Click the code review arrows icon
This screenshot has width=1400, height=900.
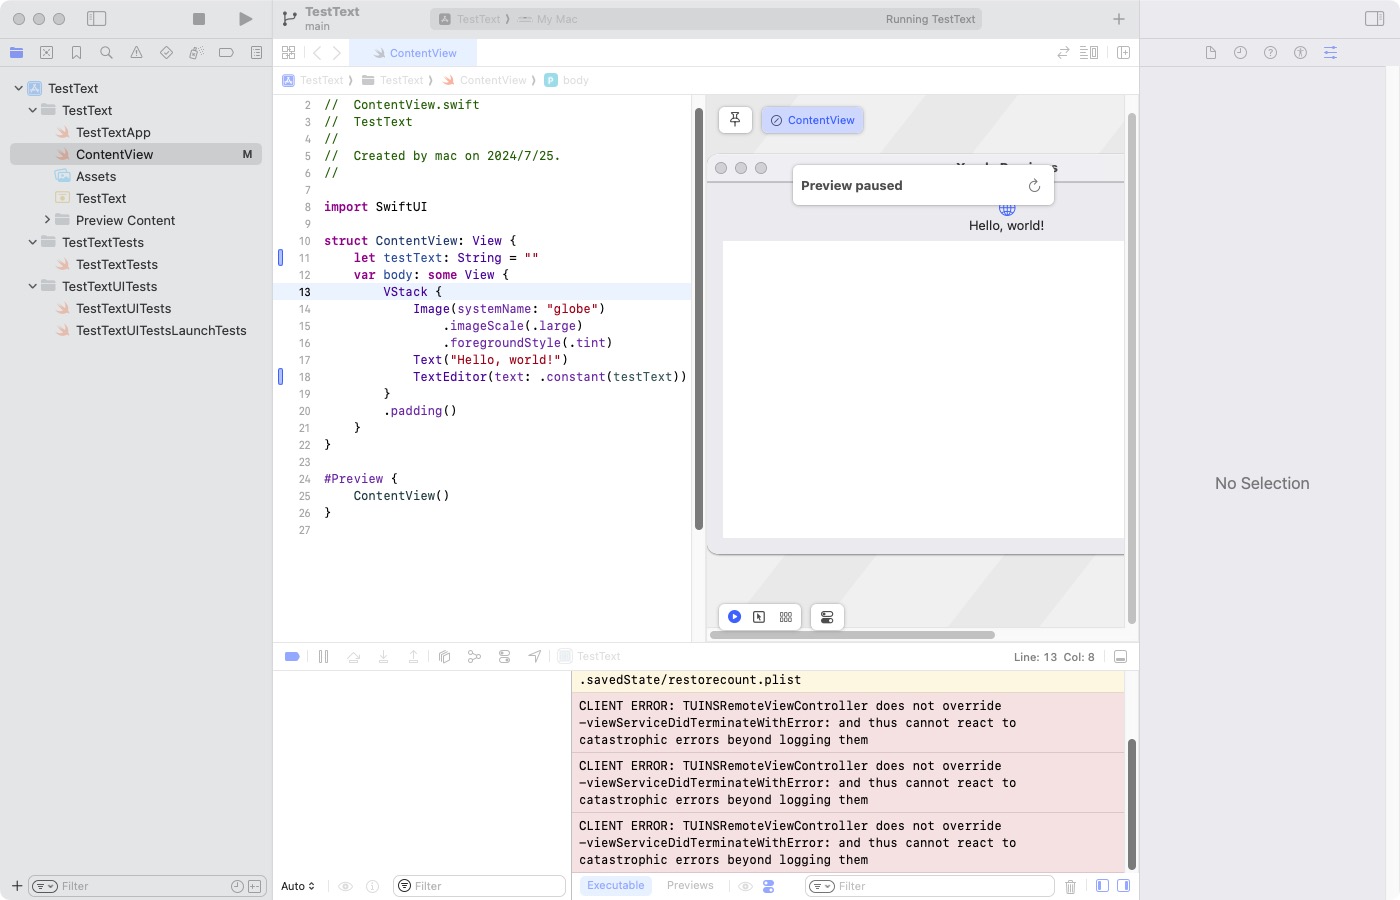click(x=1063, y=53)
